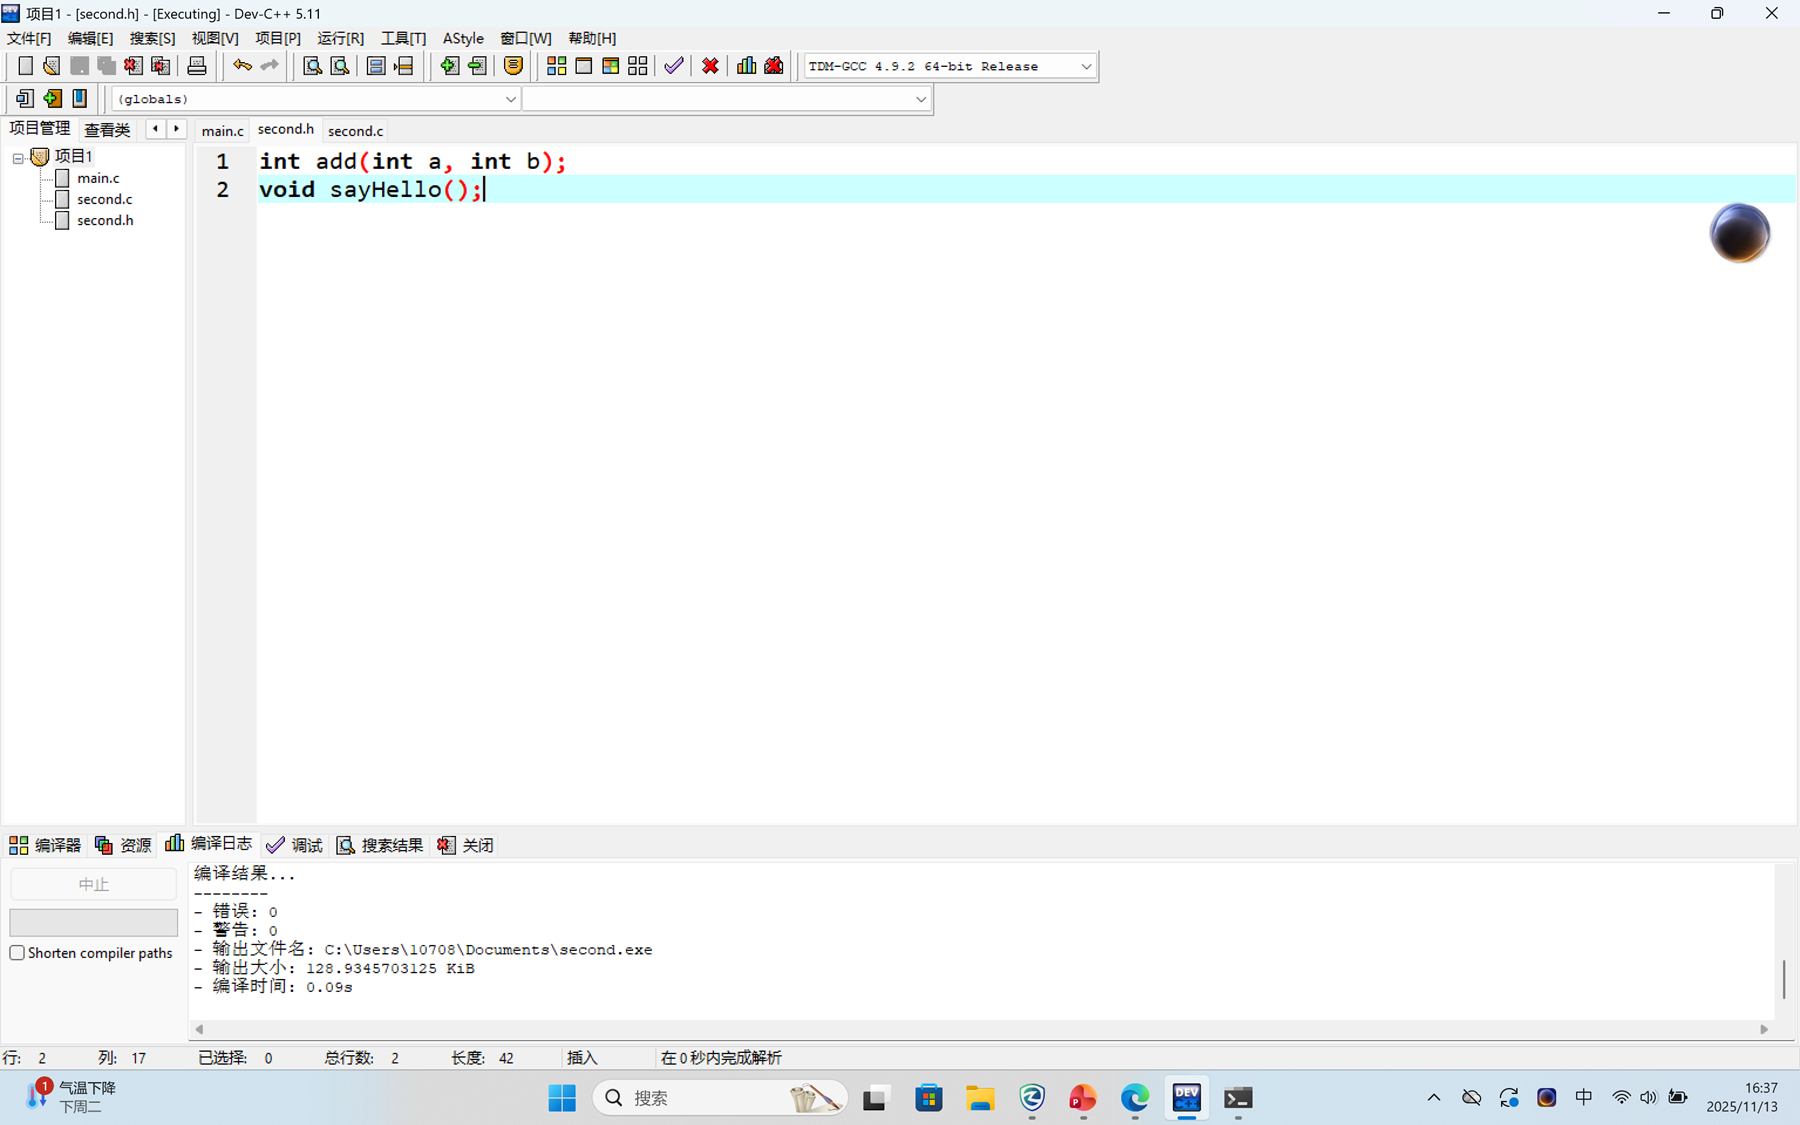Image resolution: width=1800 pixels, height=1125 pixels.
Task: Open the 窗口[W] menu
Action: coord(526,38)
